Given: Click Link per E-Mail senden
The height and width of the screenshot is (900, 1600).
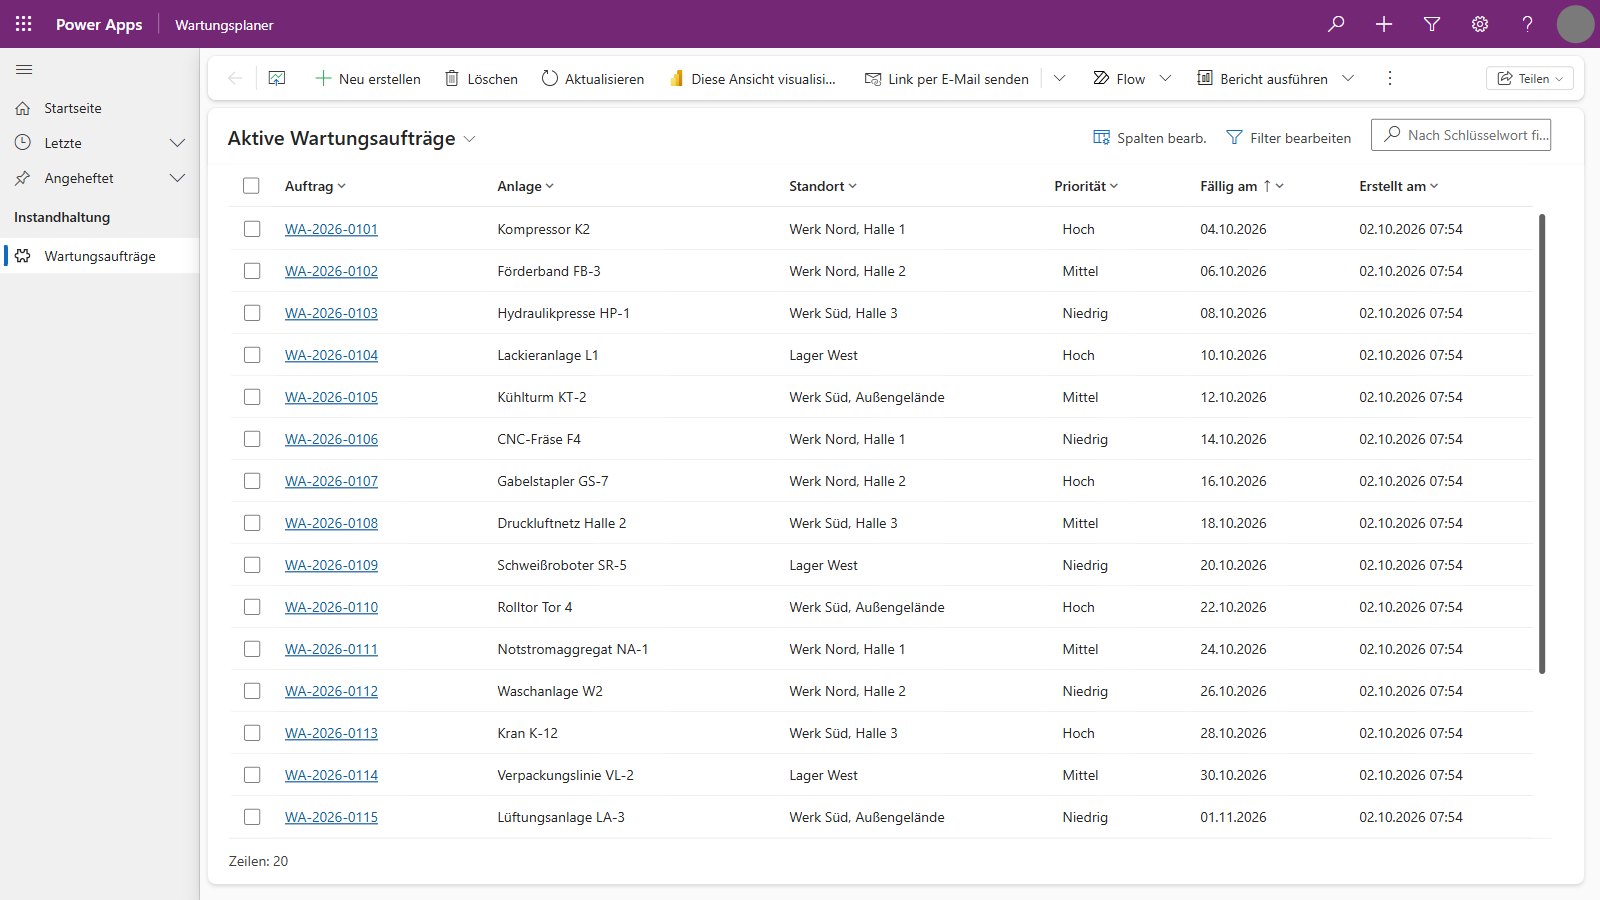Looking at the screenshot, I should 947,78.
